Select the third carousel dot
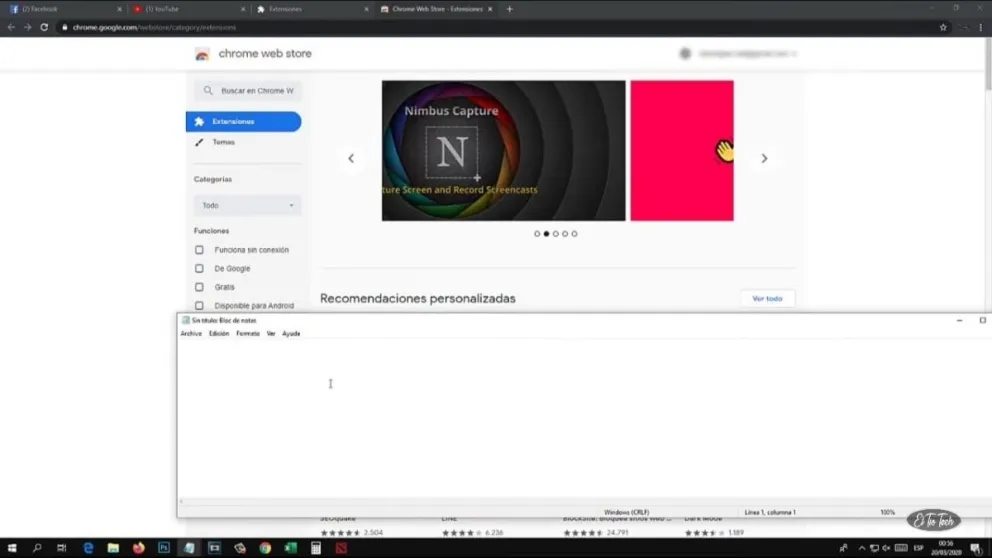The width and height of the screenshot is (992, 558). pyautogui.click(x=555, y=233)
